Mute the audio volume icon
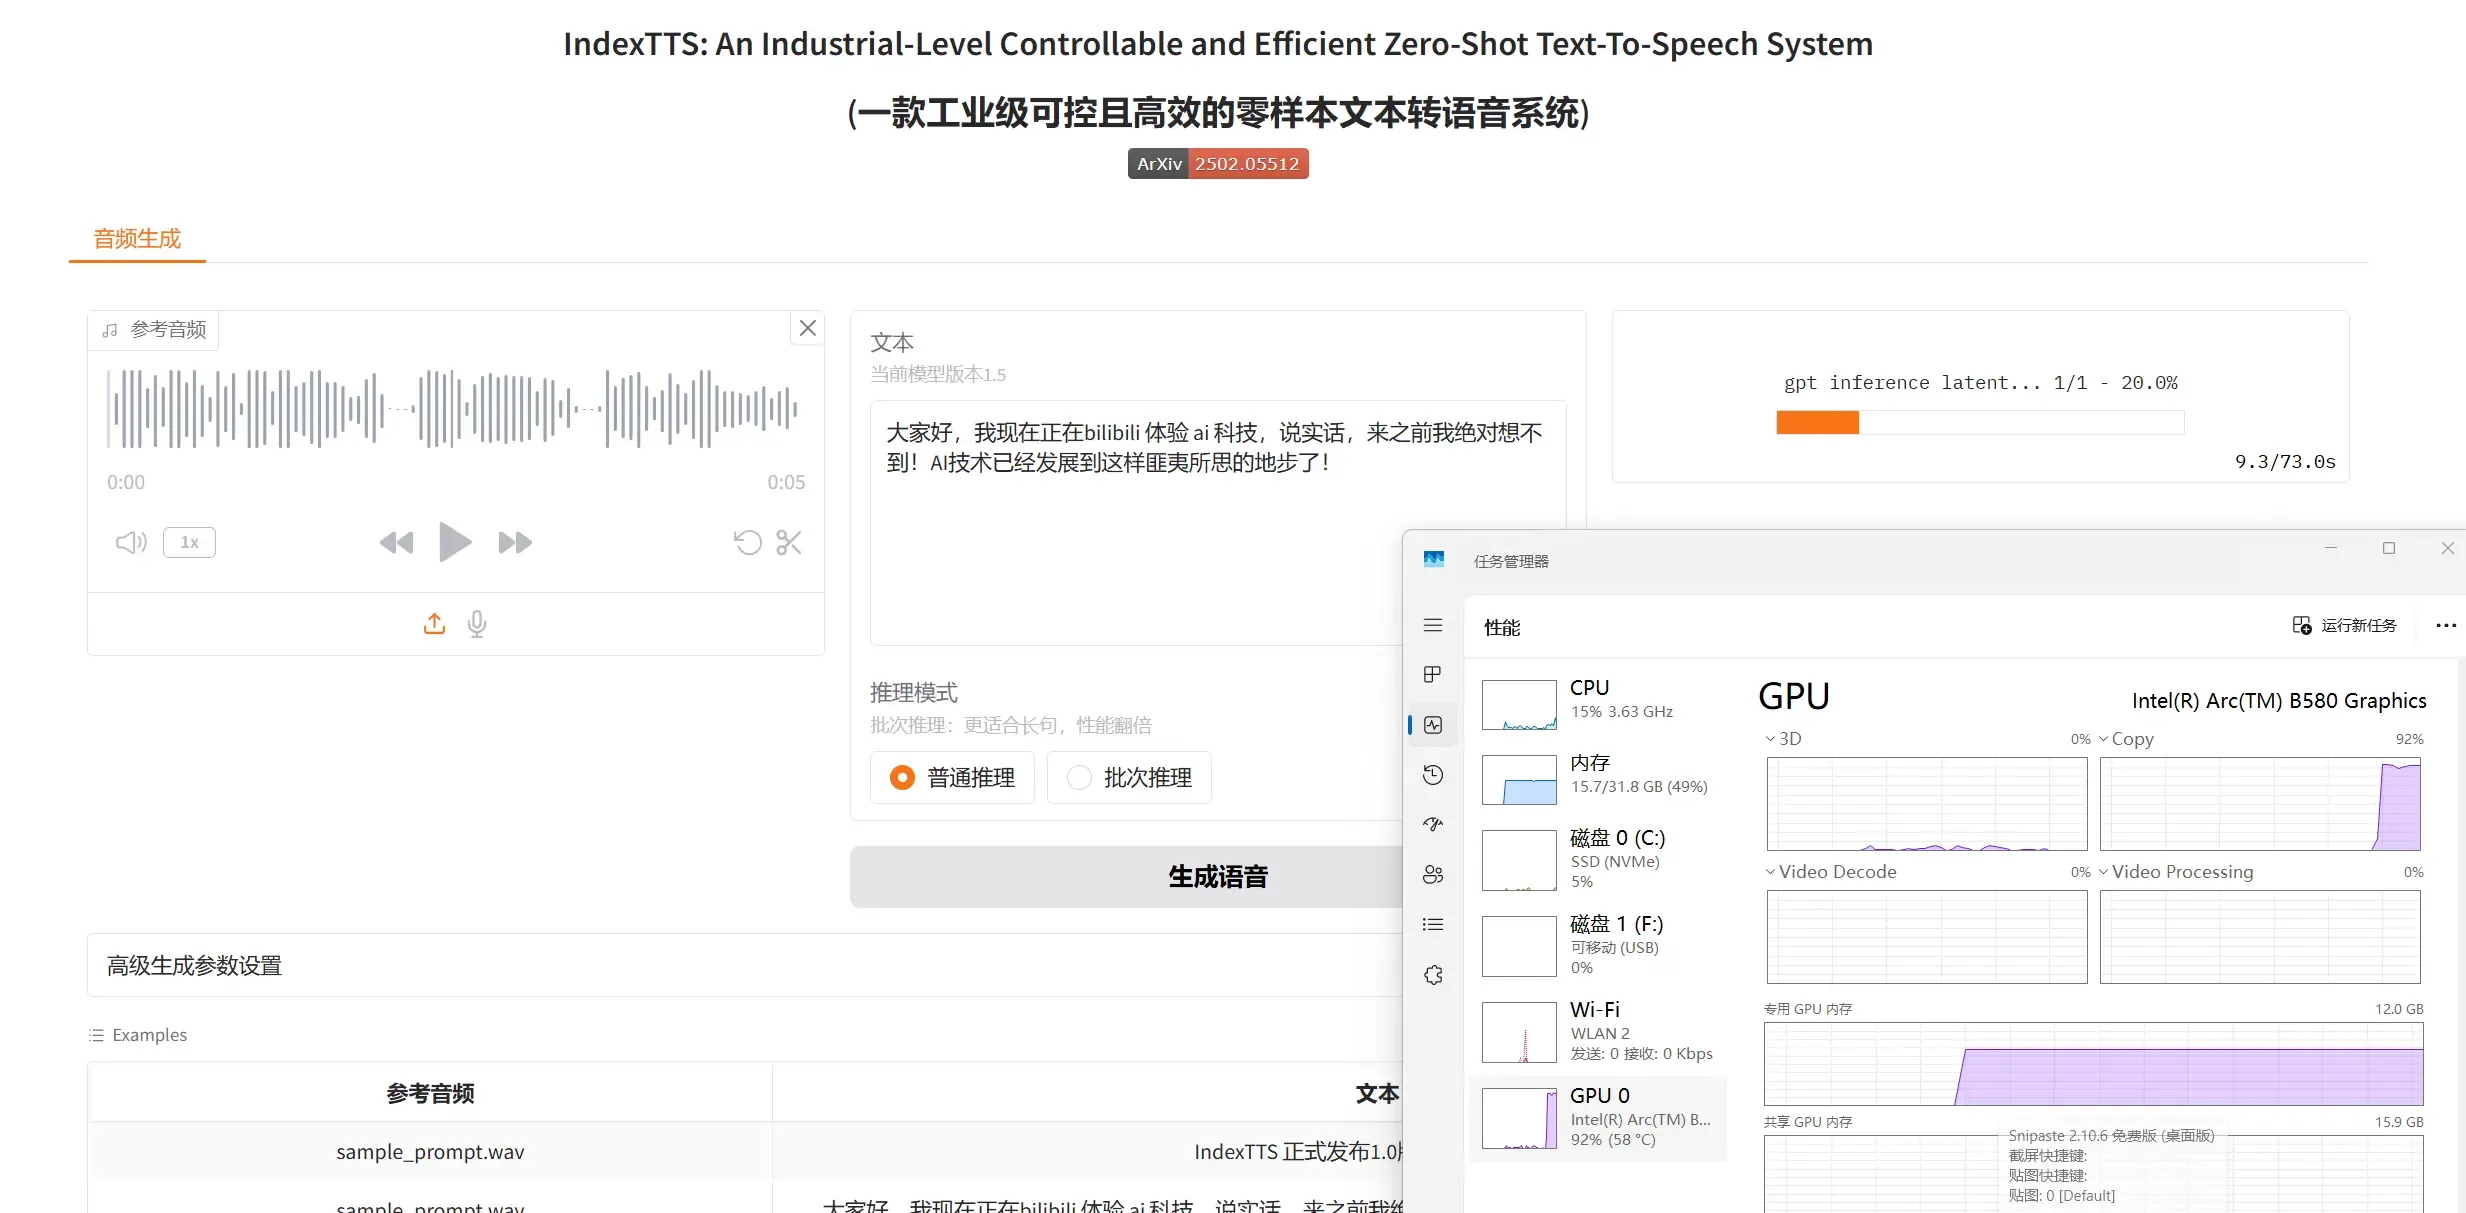 point(131,543)
